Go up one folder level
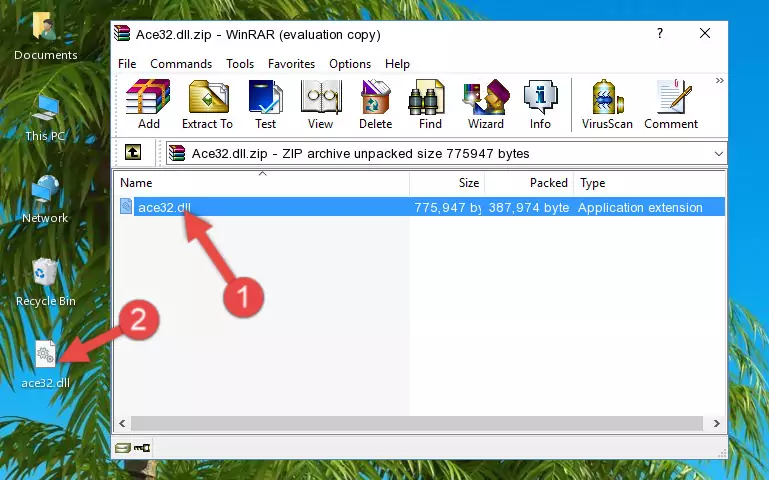The image size is (769, 480). pyautogui.click(x=133, y=152)
